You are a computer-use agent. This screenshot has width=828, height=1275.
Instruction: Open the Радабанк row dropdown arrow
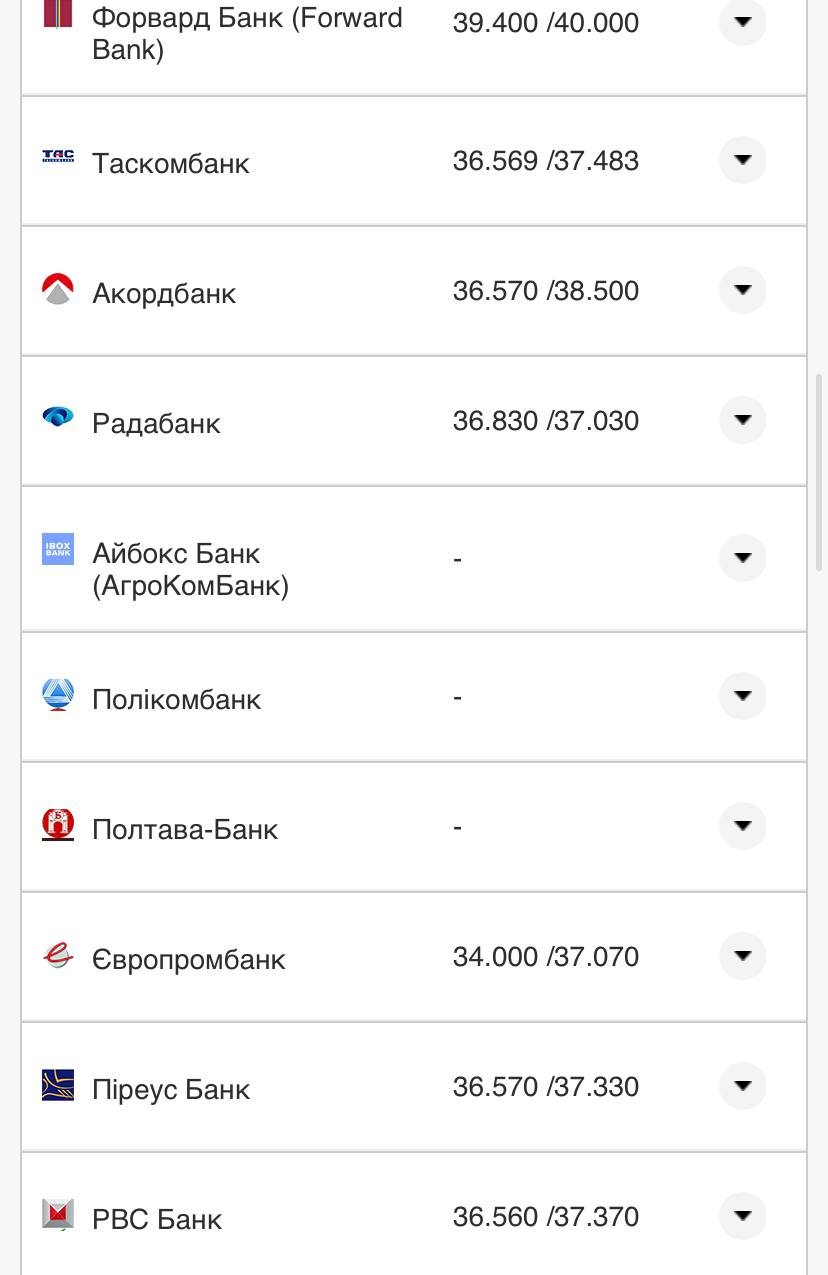click(742, 420)
